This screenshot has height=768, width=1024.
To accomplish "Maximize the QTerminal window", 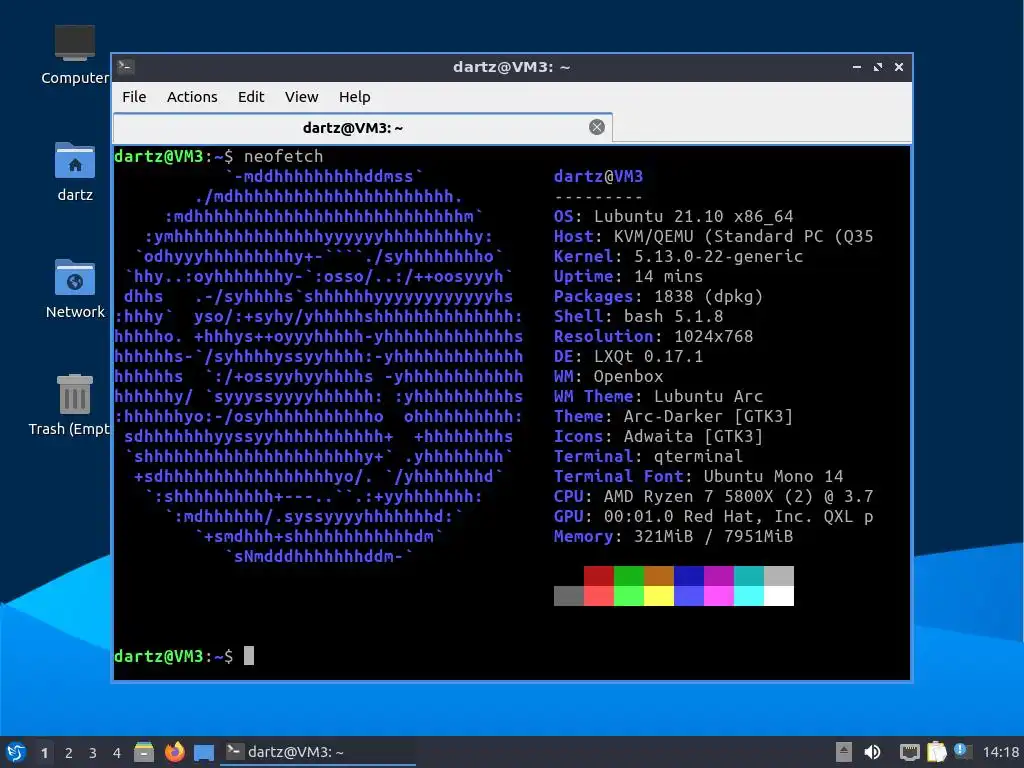I will coord(878,67).
